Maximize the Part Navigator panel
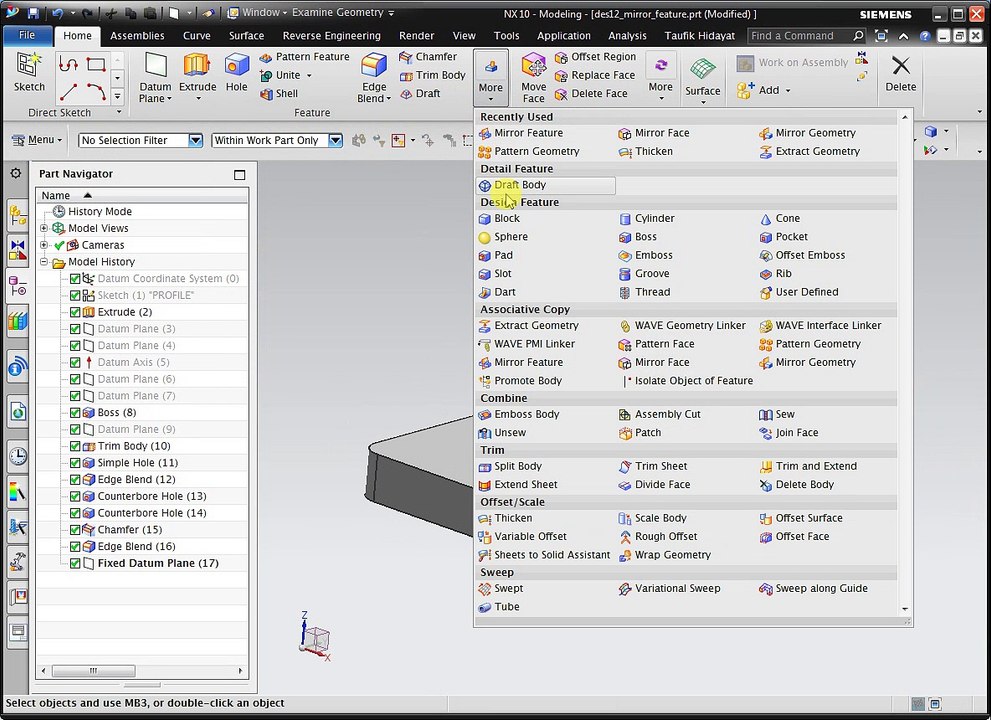The width and height of the screenshot is (991, 720). (x=240, y=174)
